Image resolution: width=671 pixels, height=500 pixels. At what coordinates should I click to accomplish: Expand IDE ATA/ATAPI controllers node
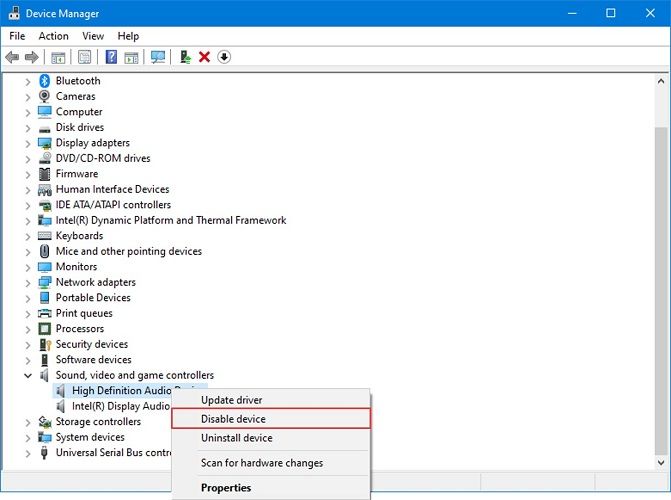coord(28,205)
